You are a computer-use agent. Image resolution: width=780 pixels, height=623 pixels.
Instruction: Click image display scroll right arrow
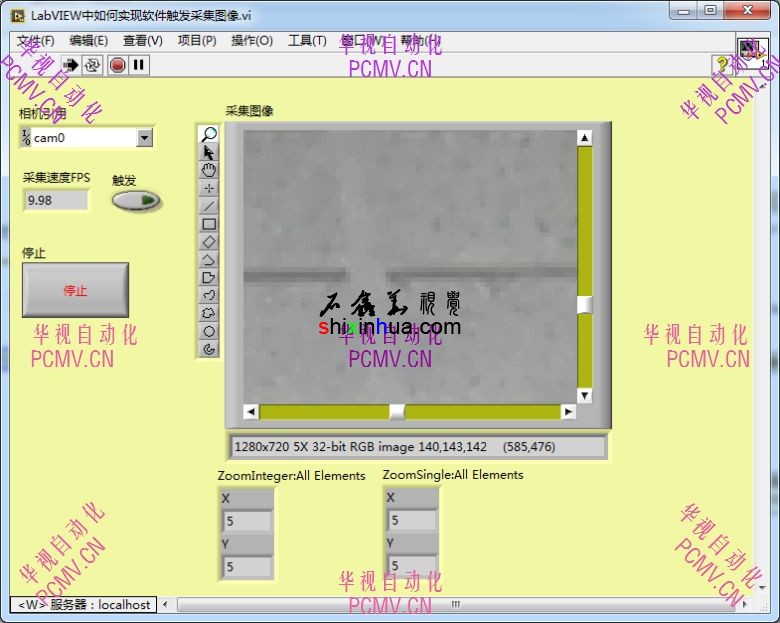pos(568,412)
